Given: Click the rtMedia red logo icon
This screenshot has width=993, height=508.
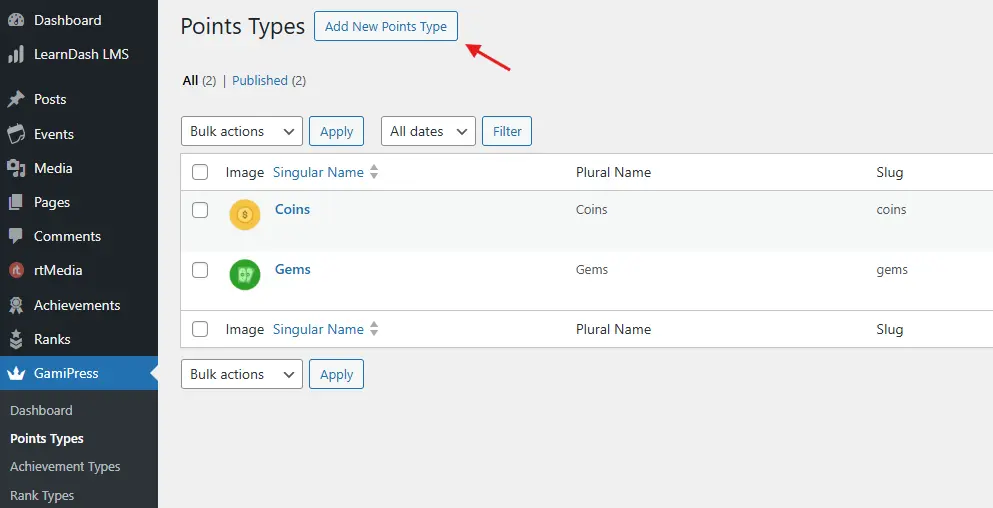Looking at the screenshot, I should (x=16, y=270).
